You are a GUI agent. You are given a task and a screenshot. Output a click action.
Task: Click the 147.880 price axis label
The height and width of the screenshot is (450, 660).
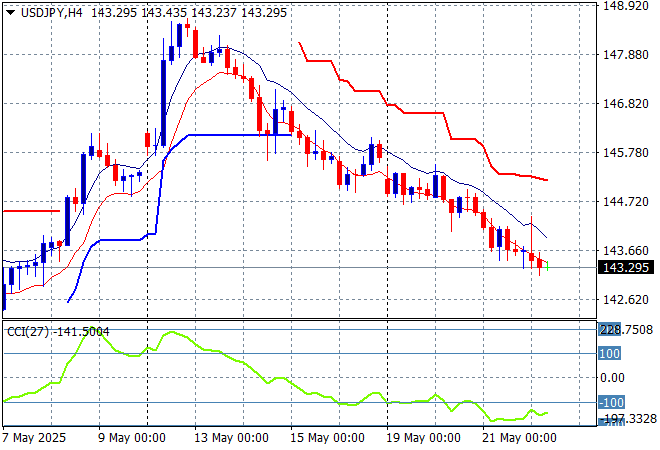[622, 55]
